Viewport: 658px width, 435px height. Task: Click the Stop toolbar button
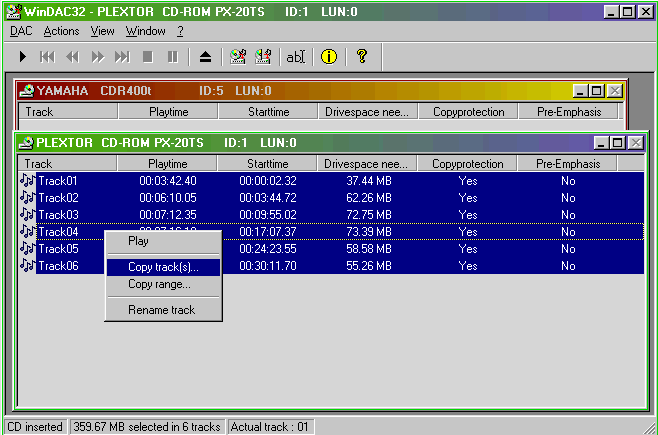point(147,57)
